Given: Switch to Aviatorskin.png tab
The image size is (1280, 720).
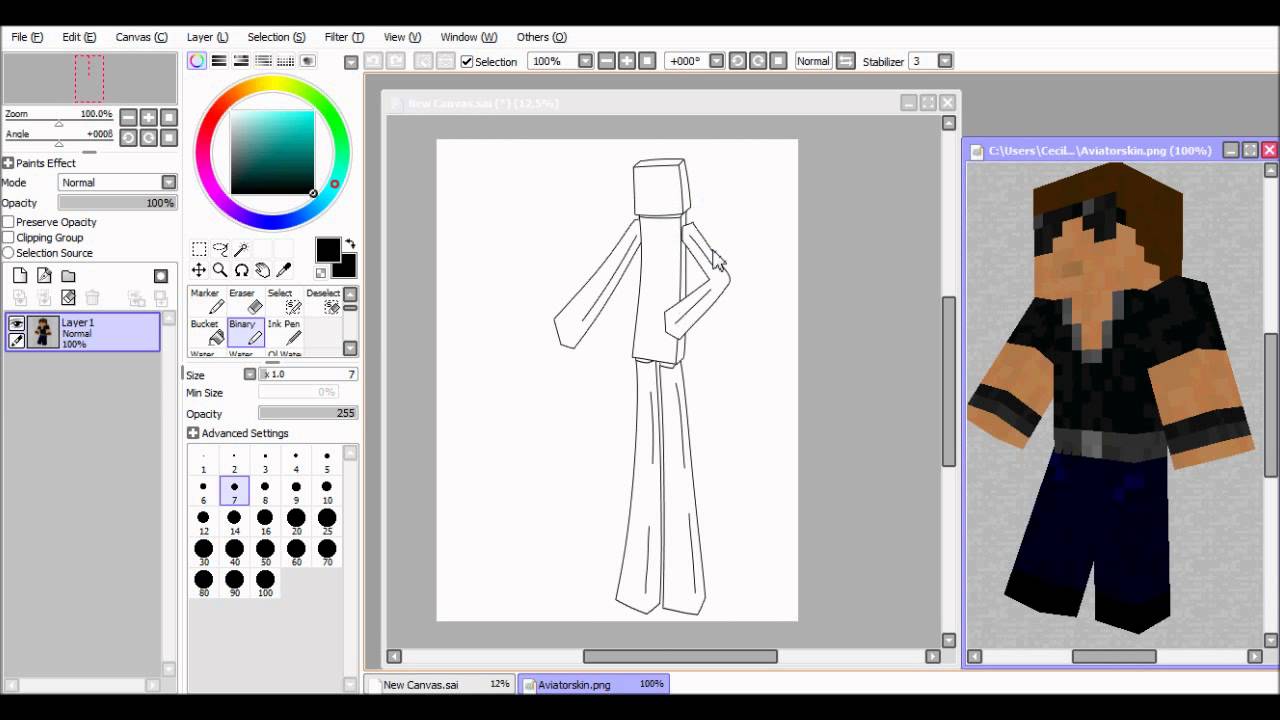Looking at the screenshot, I should (x=593, y=685).
